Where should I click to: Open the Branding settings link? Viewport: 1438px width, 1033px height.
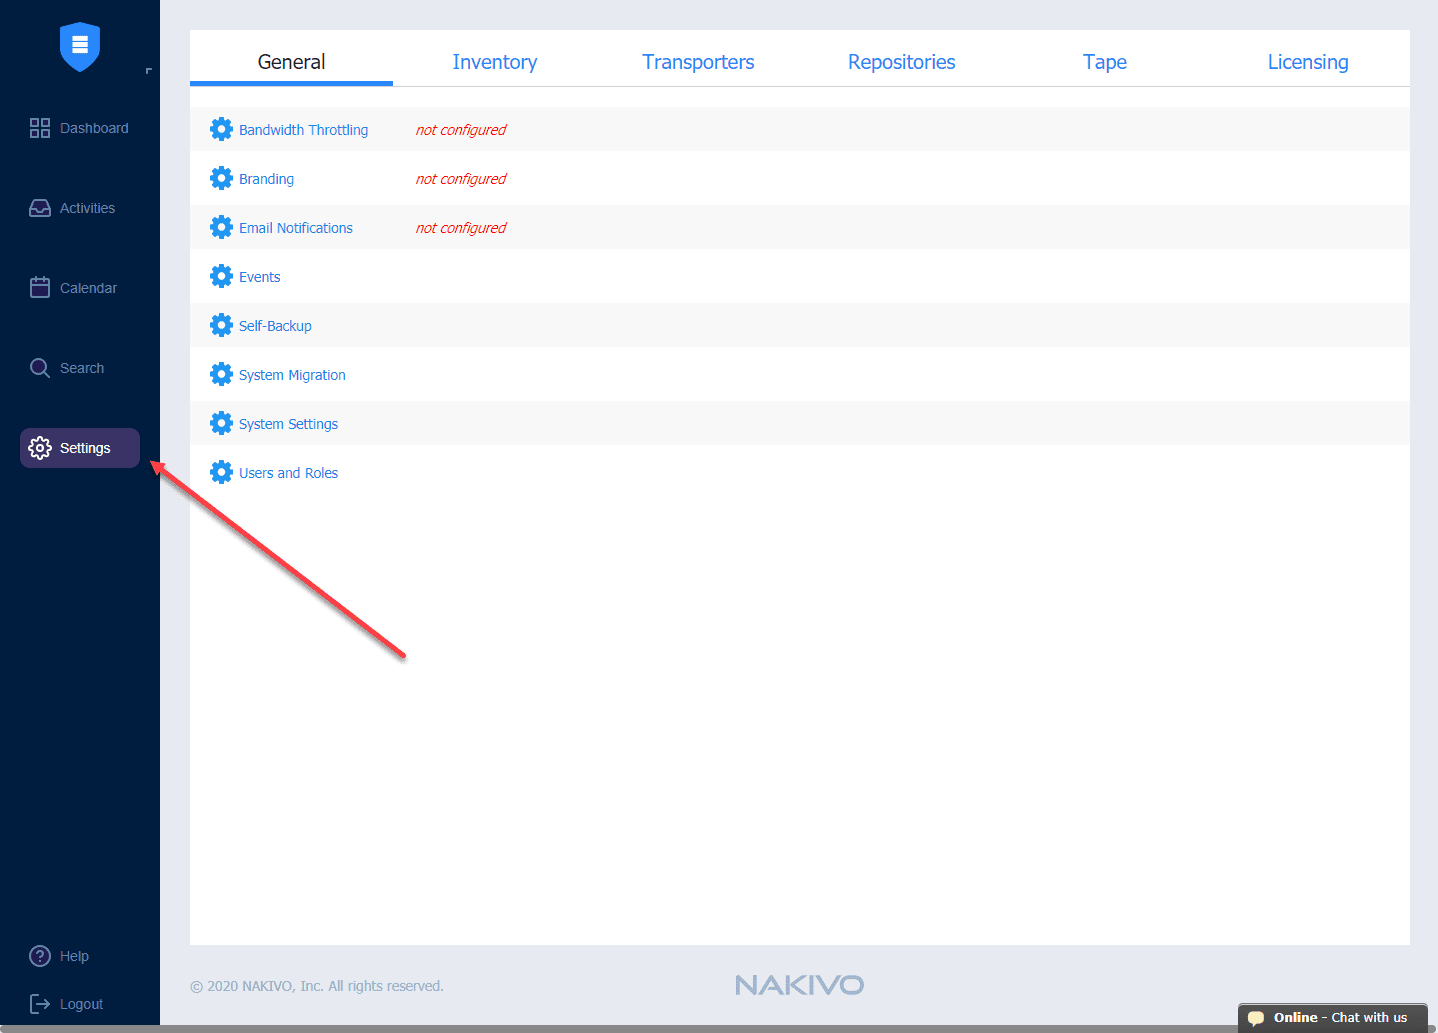tap(267, 179)
